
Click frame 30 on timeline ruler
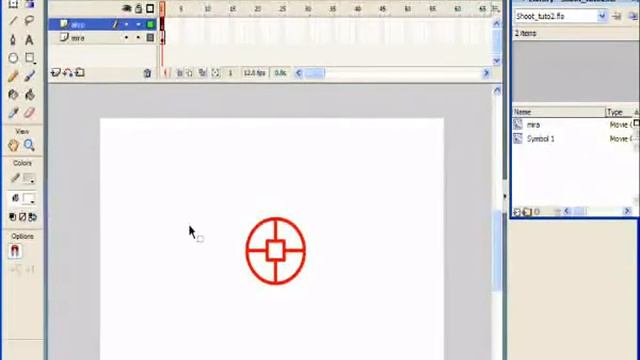pos(308,9)
